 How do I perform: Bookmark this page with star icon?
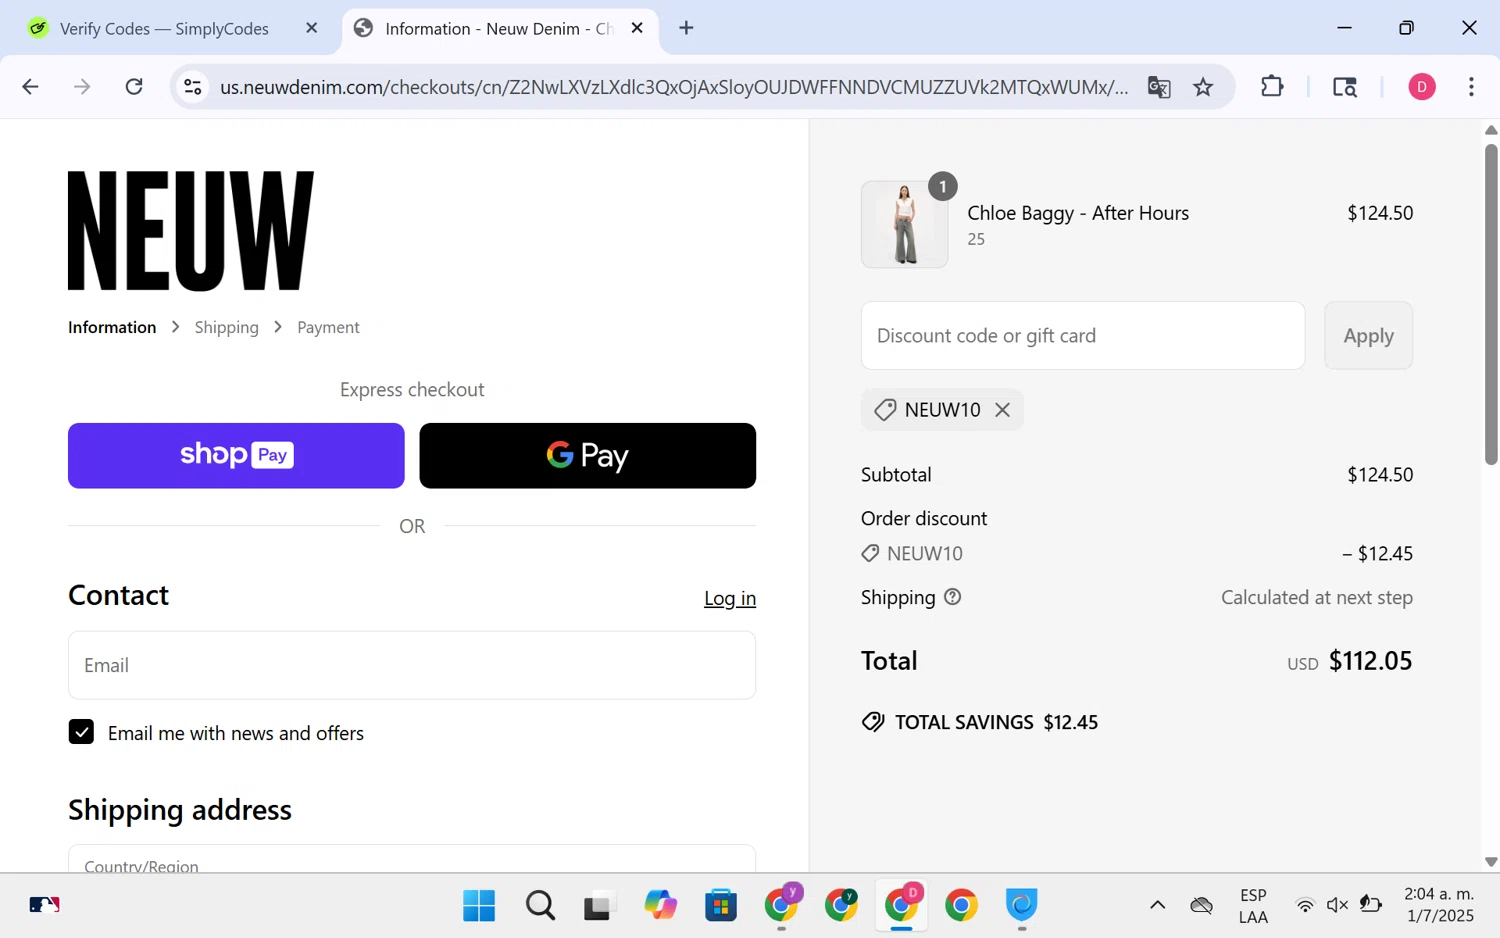(x=1203, y=87)
